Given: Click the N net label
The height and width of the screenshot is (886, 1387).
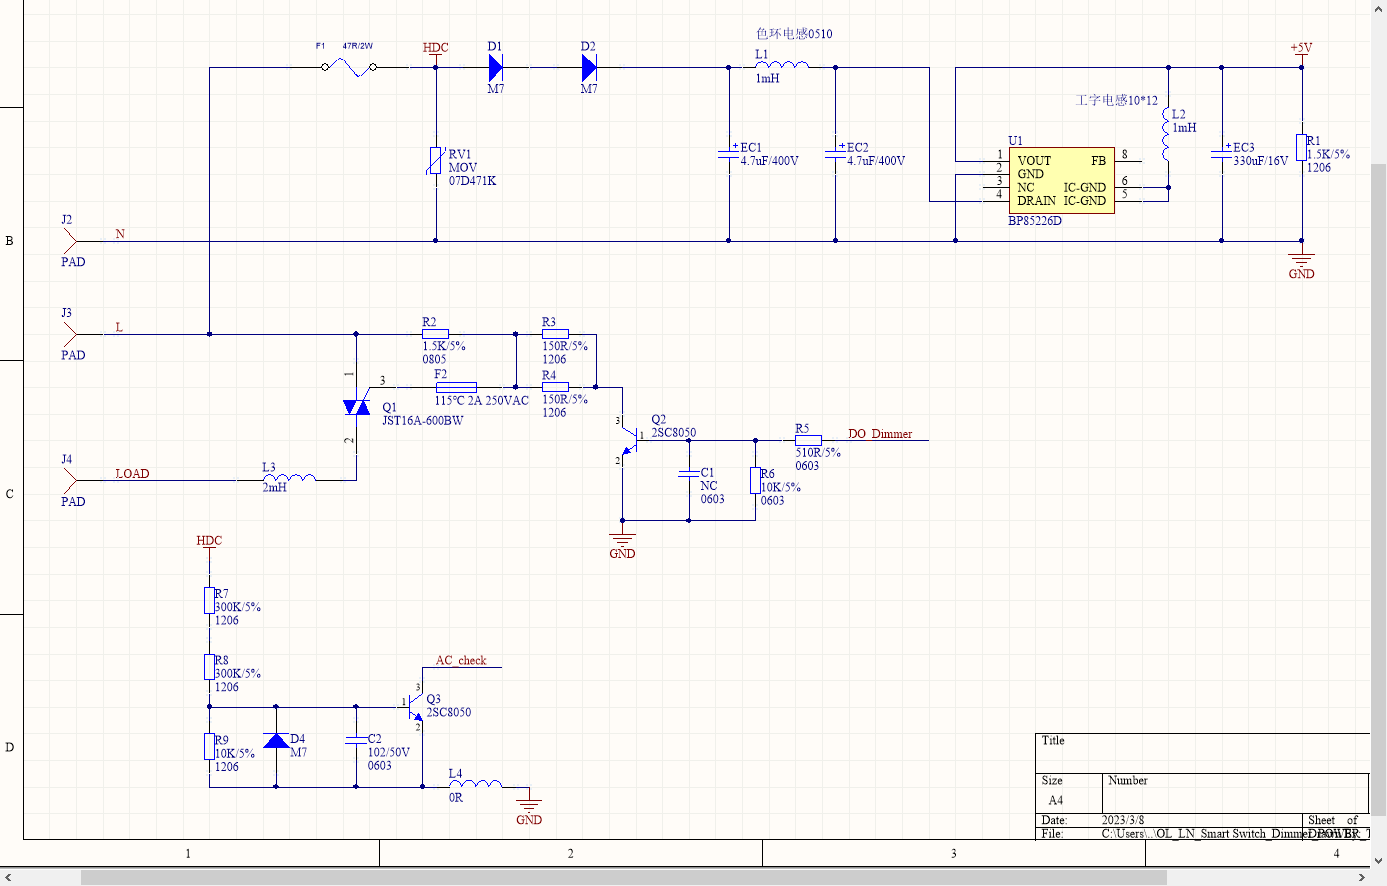Looking at the screenshot, I should pos(120,233).
